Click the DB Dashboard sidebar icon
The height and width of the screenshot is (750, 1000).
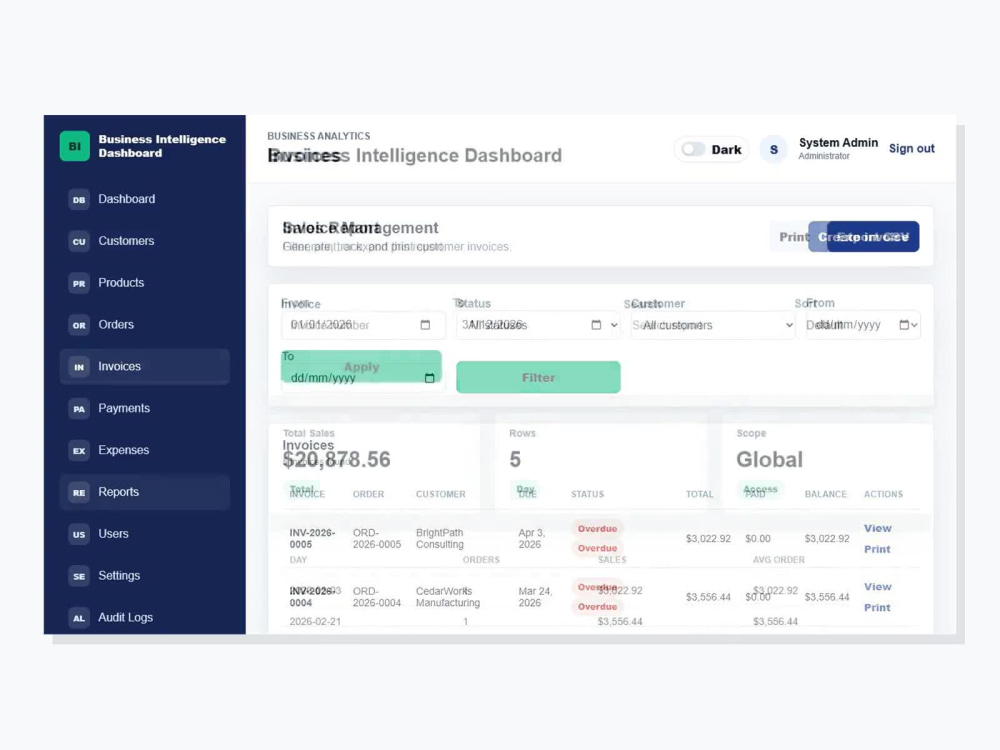coord(78,200)
